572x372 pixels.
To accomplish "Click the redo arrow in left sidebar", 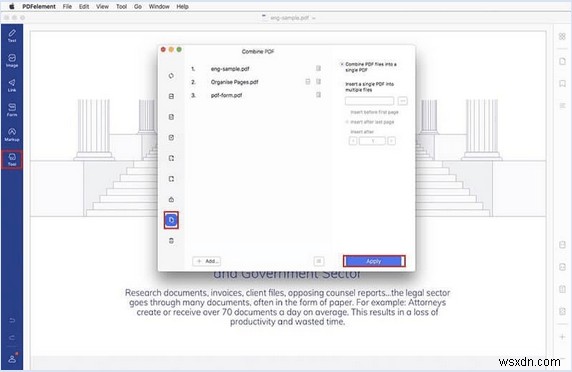I will [12, 337].
